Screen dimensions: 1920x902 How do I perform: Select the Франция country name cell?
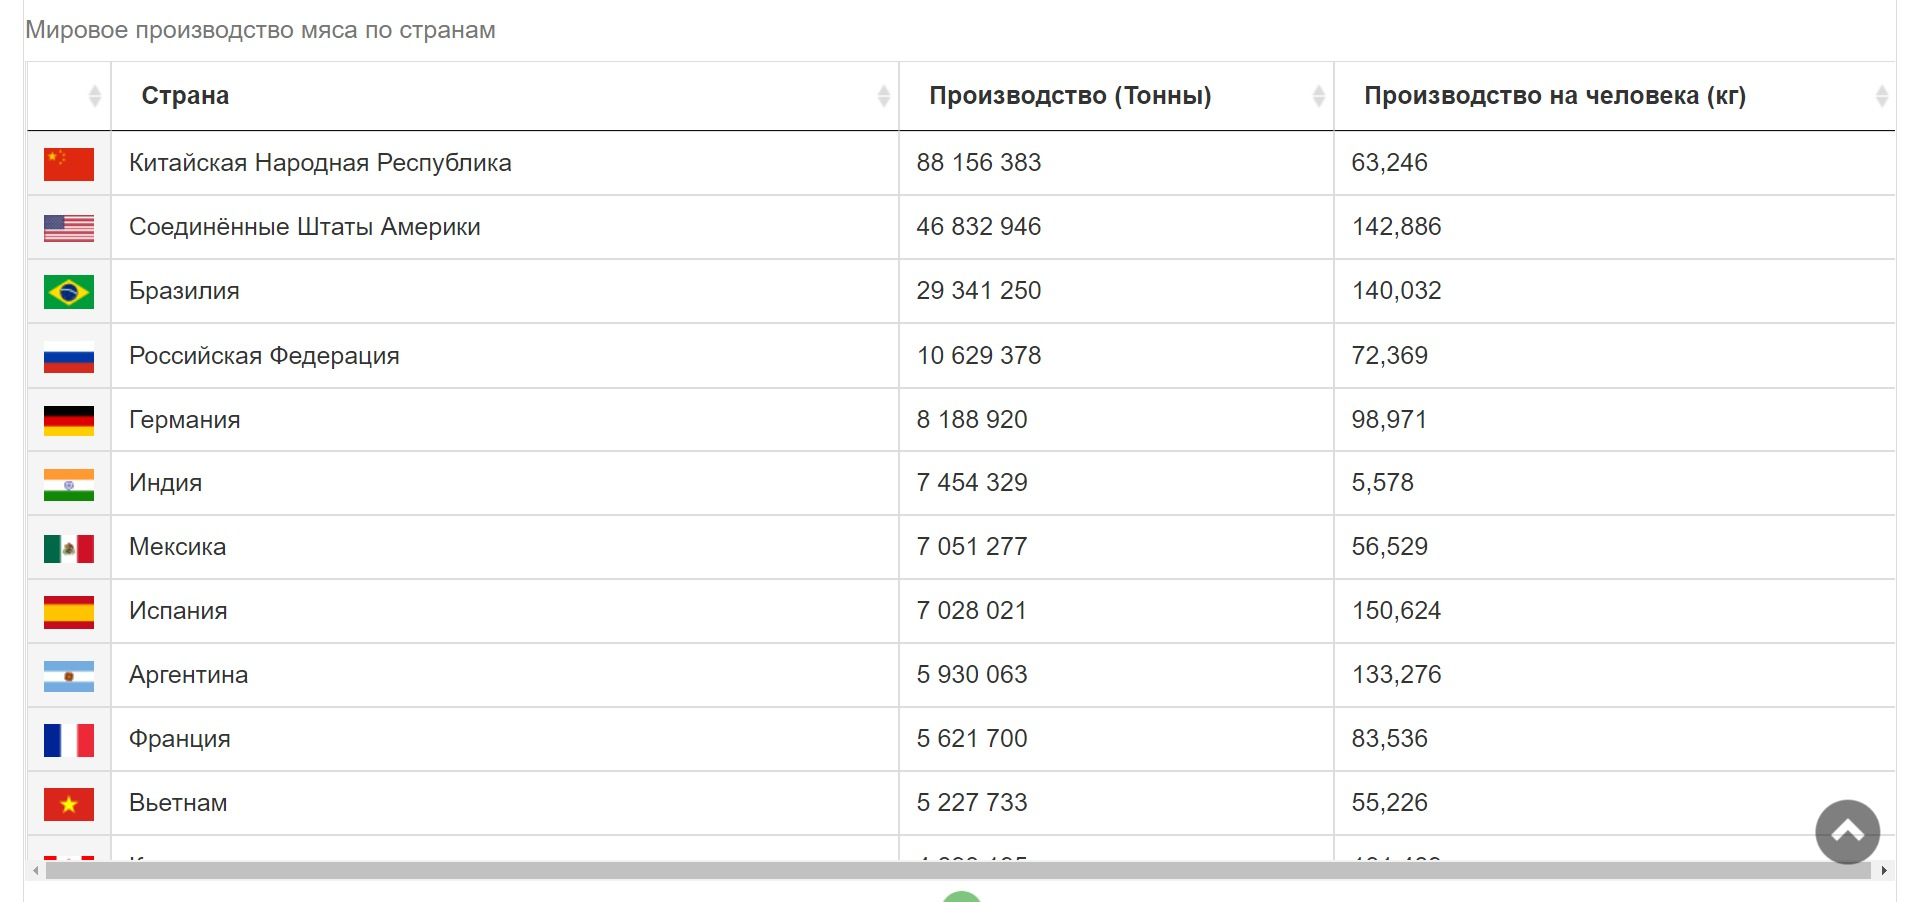(180, 739)
